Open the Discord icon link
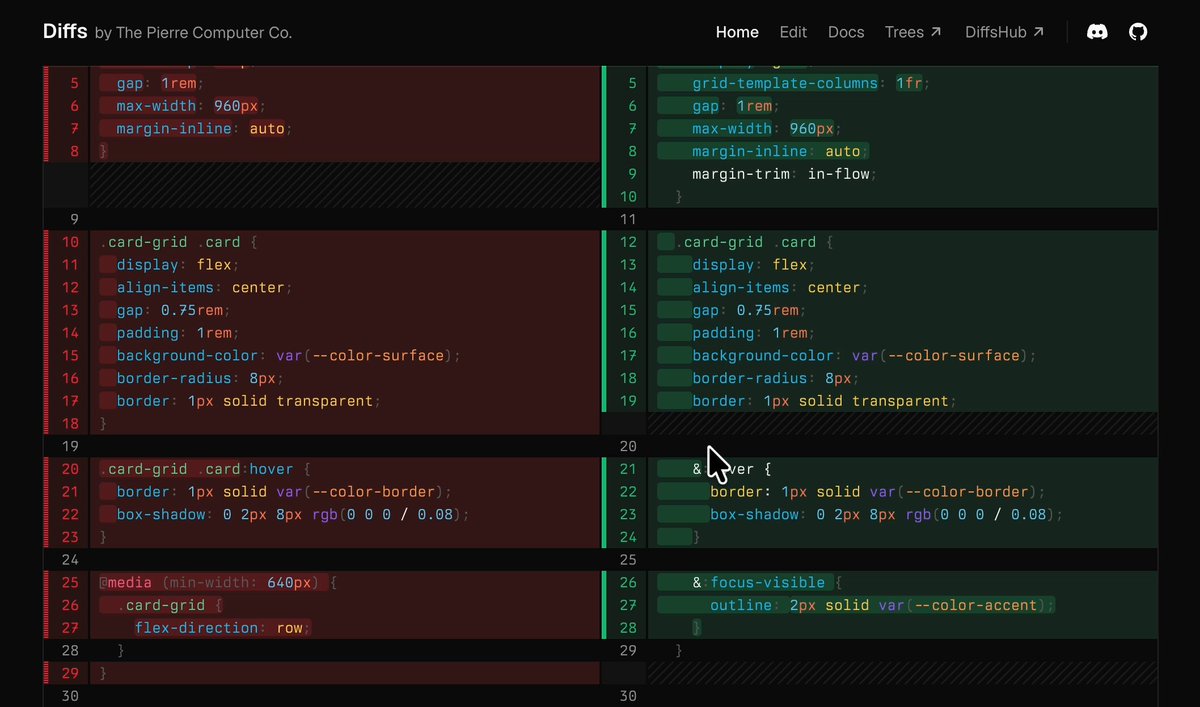 click(x=1097, y=32)
